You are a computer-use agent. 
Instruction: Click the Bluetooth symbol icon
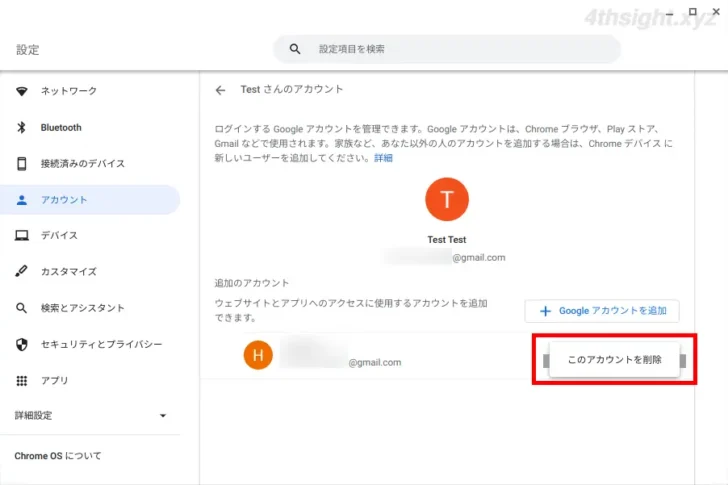click(21, 127)
